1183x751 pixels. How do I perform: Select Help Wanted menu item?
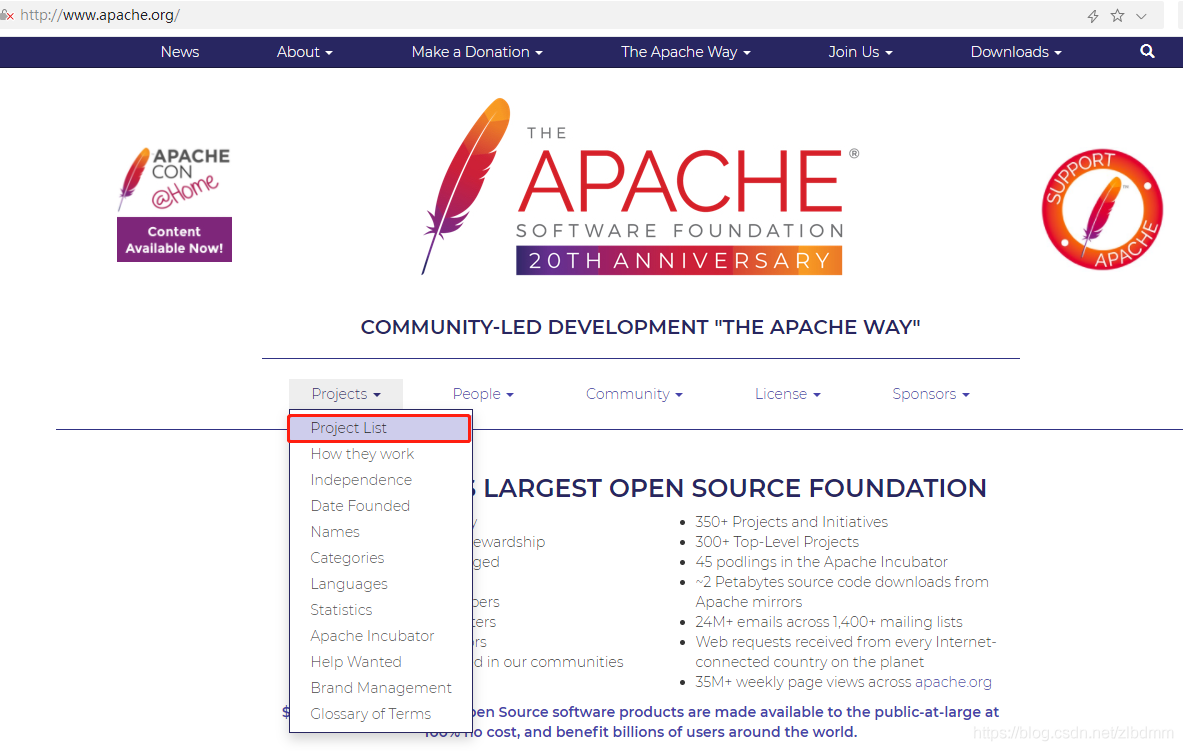click(x=379, y=662)
